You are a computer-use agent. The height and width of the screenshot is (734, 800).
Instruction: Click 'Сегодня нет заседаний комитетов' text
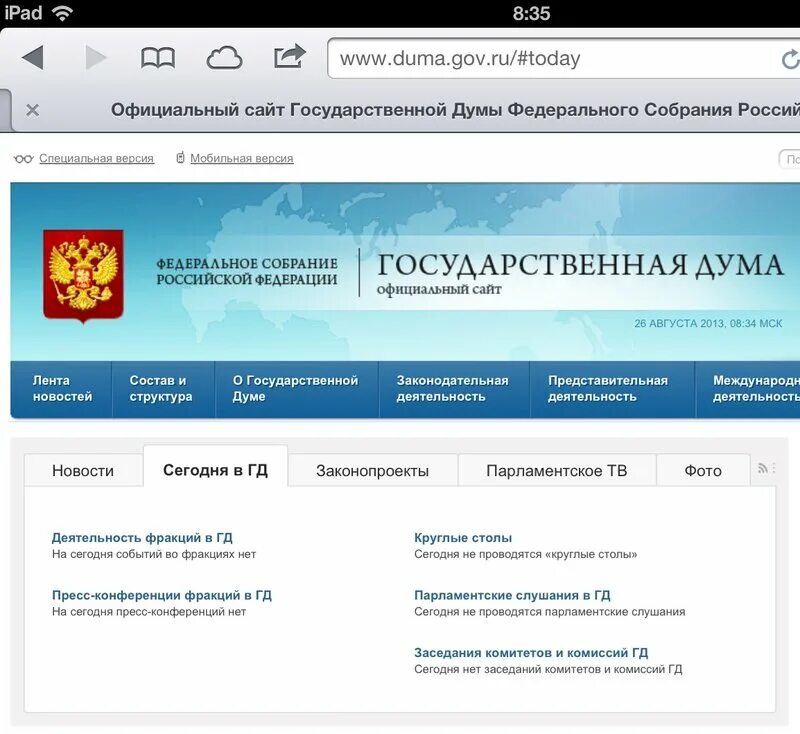[x=548, y=669]
